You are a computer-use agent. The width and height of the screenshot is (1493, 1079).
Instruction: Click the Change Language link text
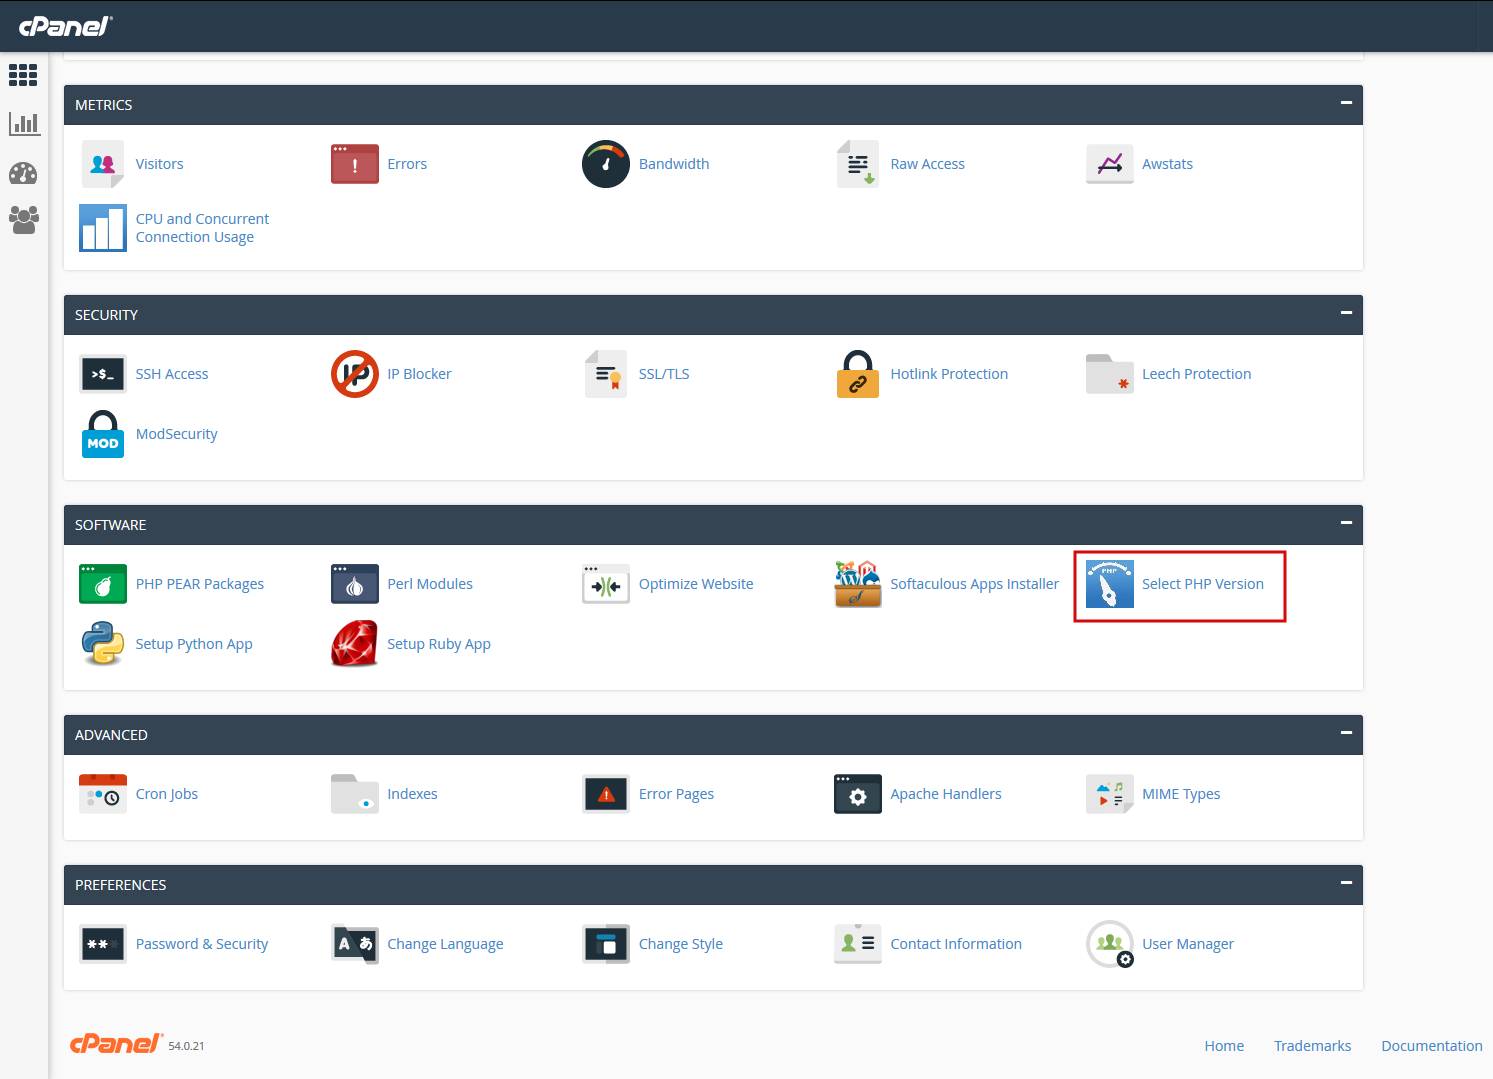tap(445, 944)
